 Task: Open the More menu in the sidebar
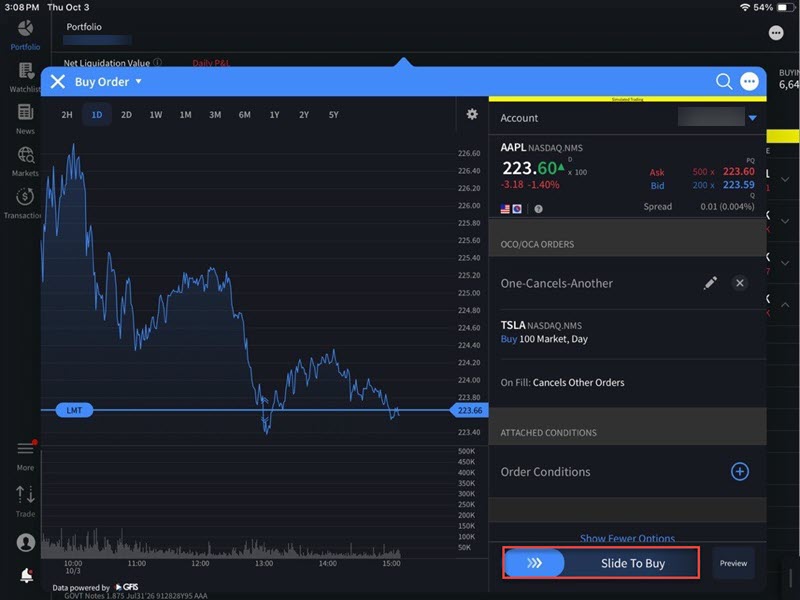point(24,452)
